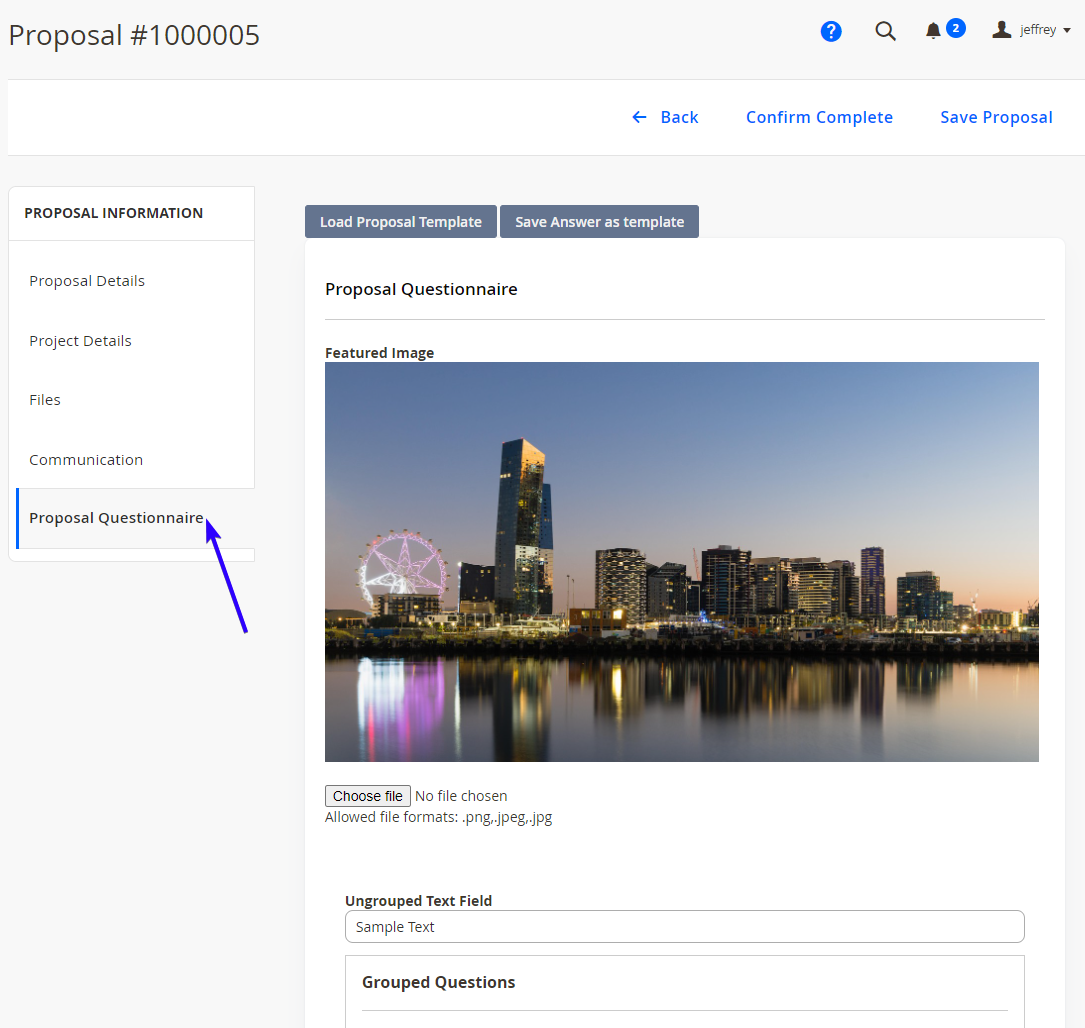1085x1028 pixels.
Task: Open Communication section in sidebar
Action: coord(86,460)
